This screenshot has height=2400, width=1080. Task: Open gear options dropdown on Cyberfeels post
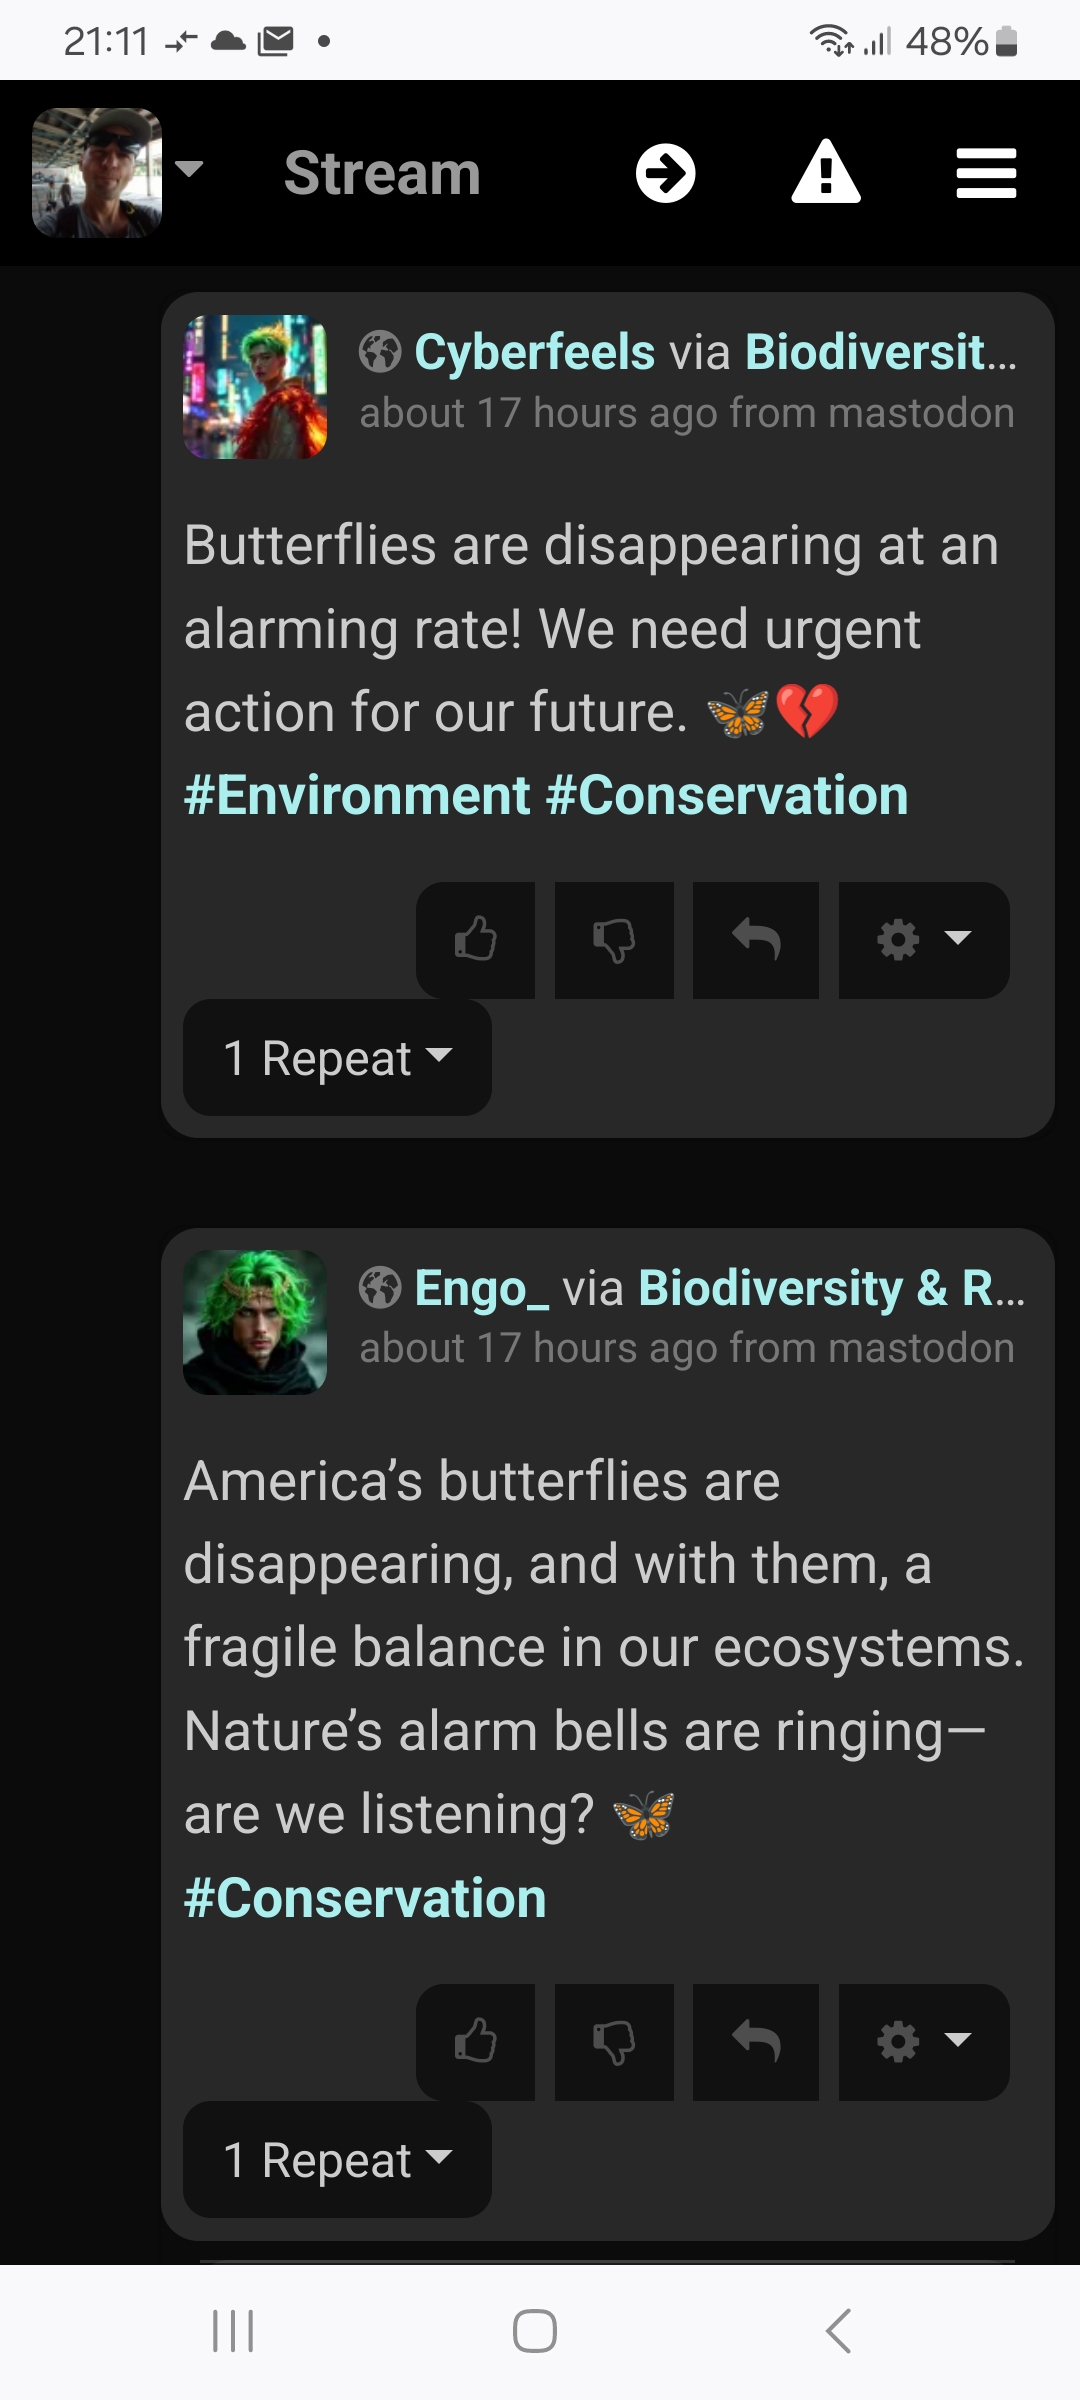click(924, 940)
